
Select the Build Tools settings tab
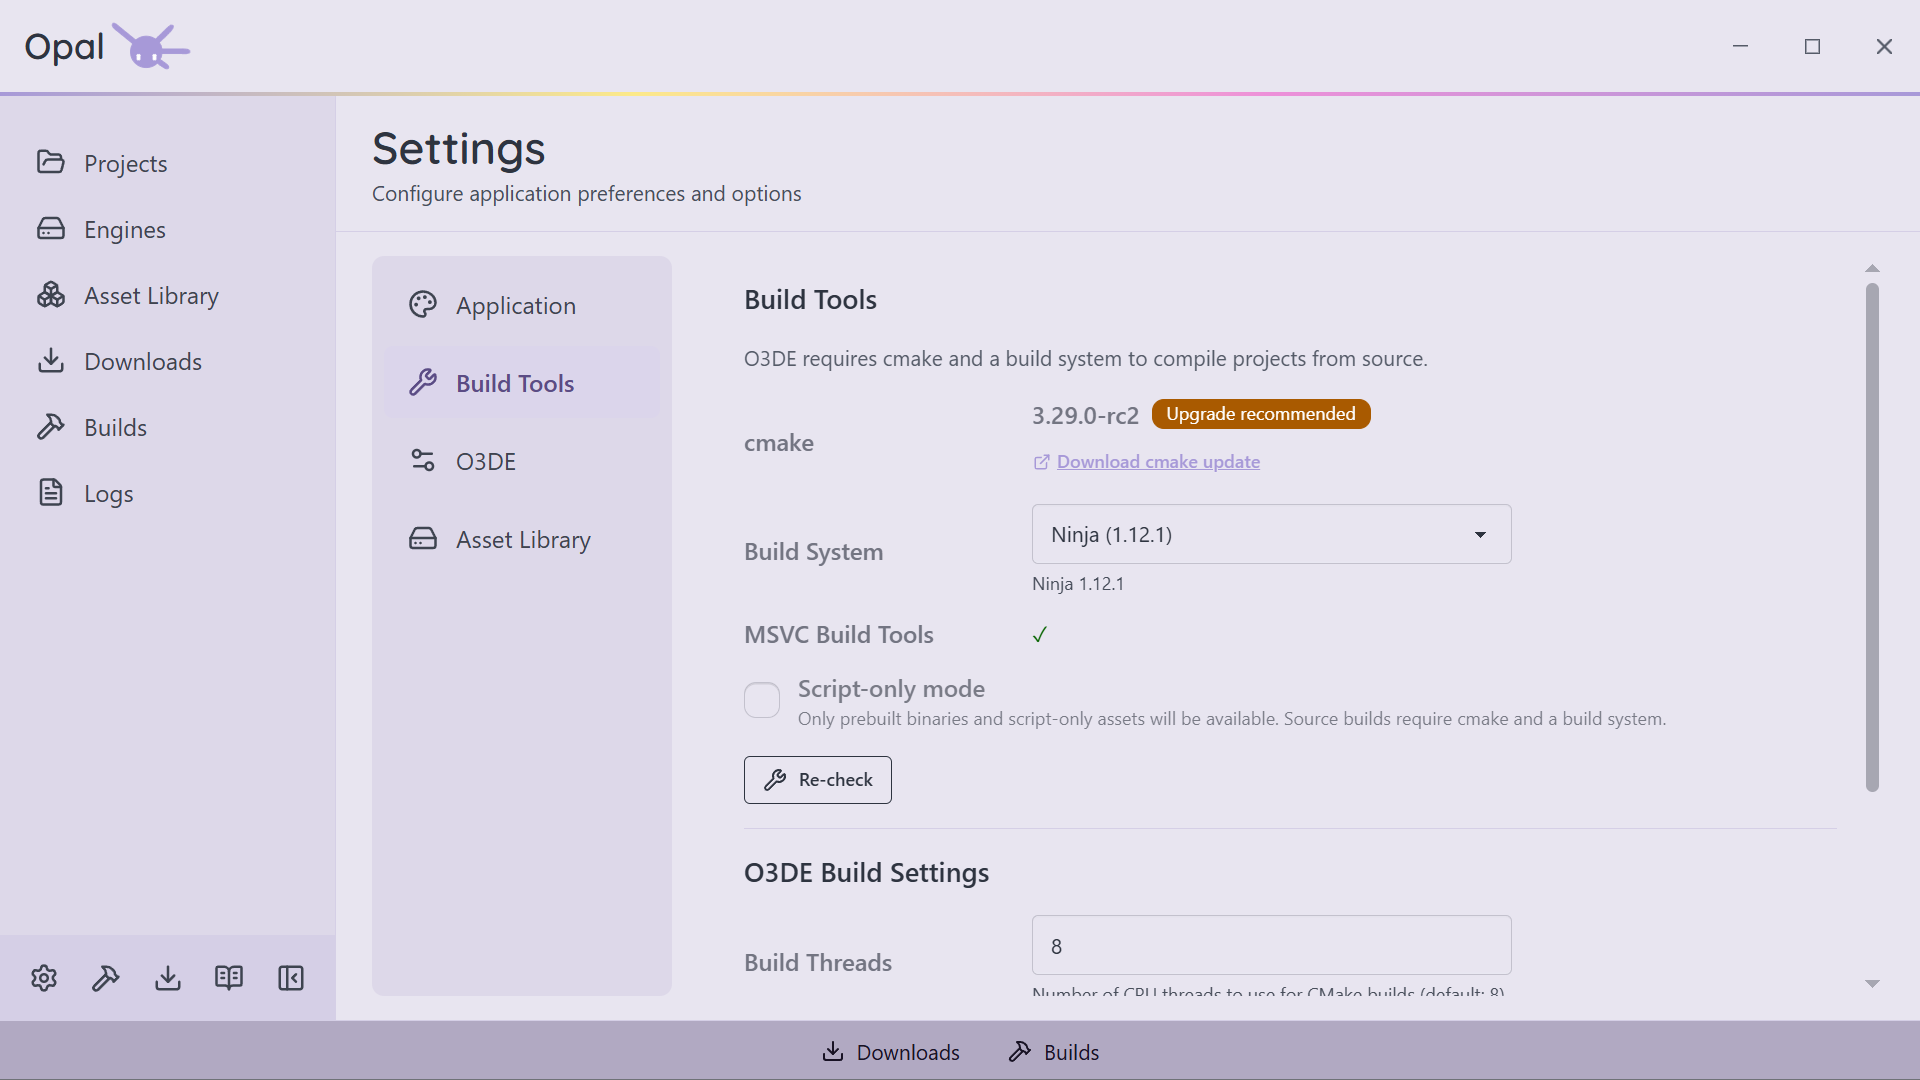522,383
